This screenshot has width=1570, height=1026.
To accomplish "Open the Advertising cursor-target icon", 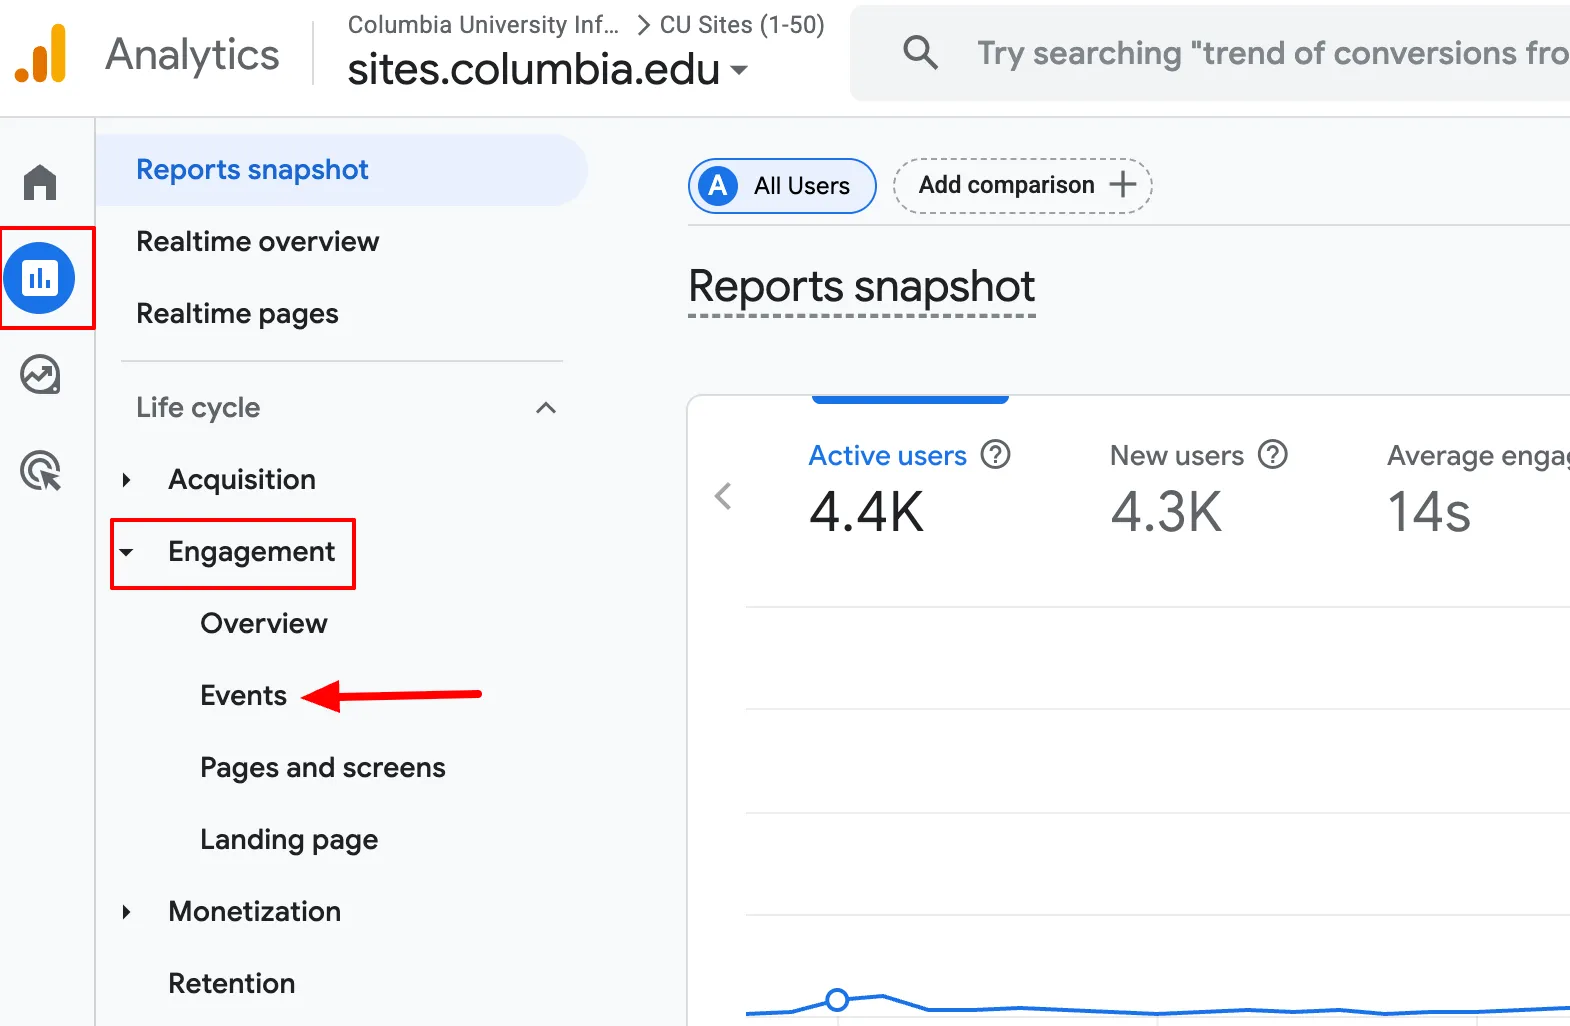I will click(40, 470).
